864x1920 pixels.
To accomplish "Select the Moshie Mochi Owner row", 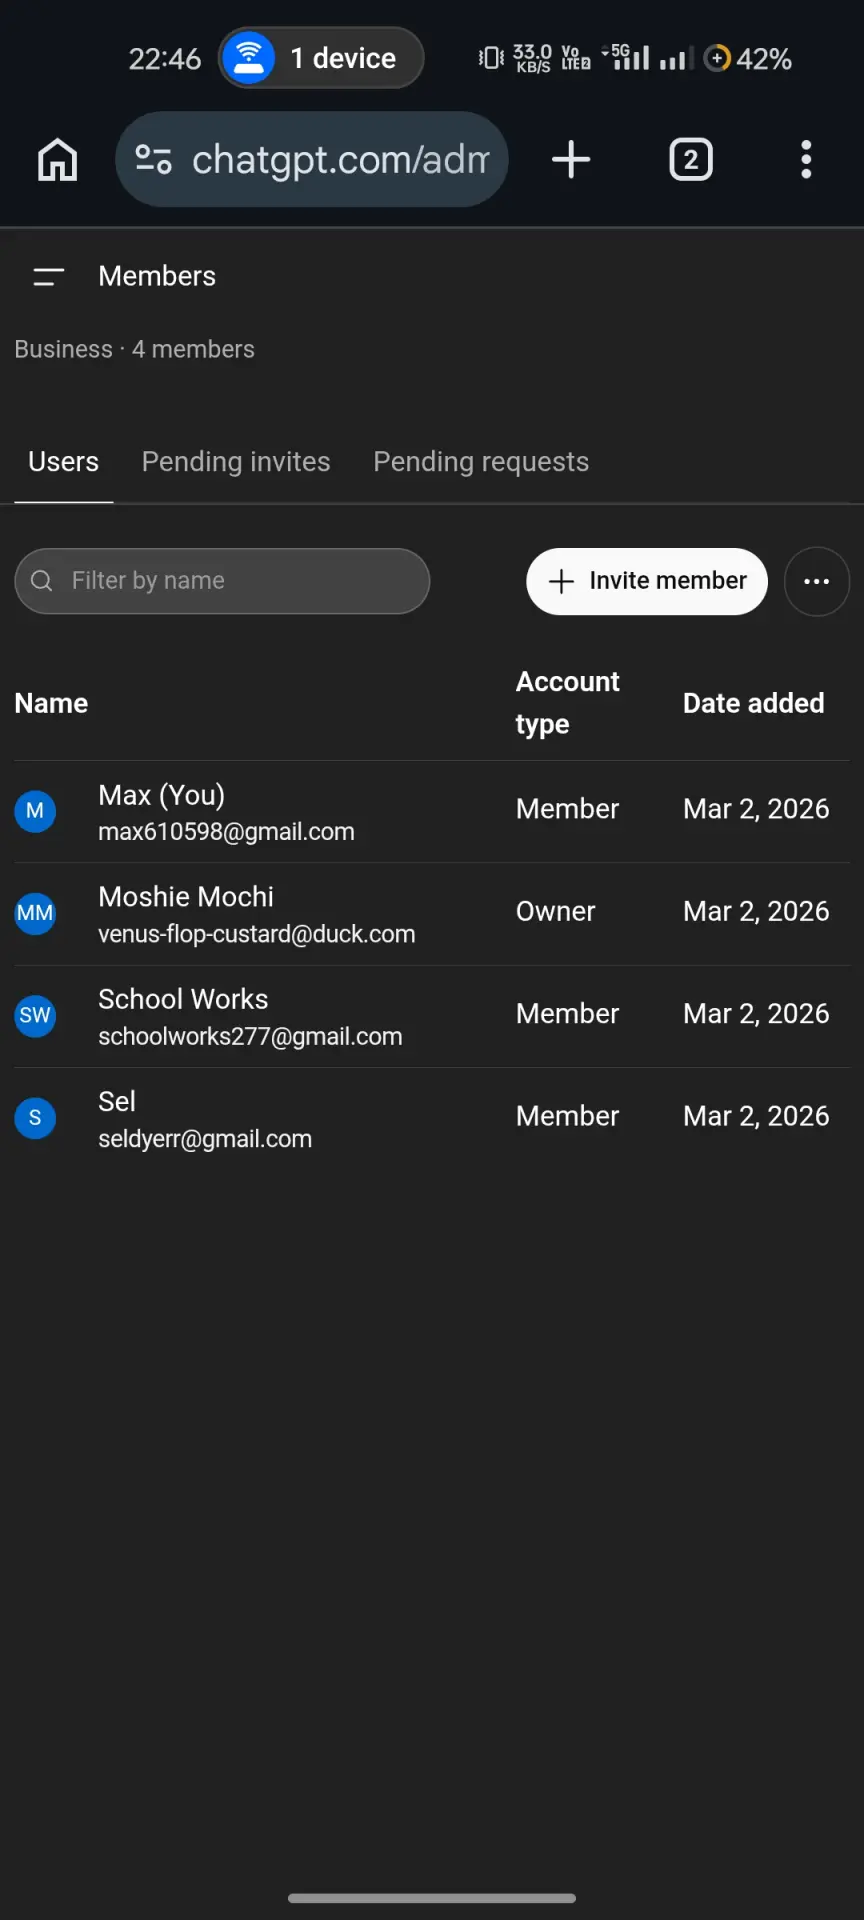I will (x=432, y=914).
